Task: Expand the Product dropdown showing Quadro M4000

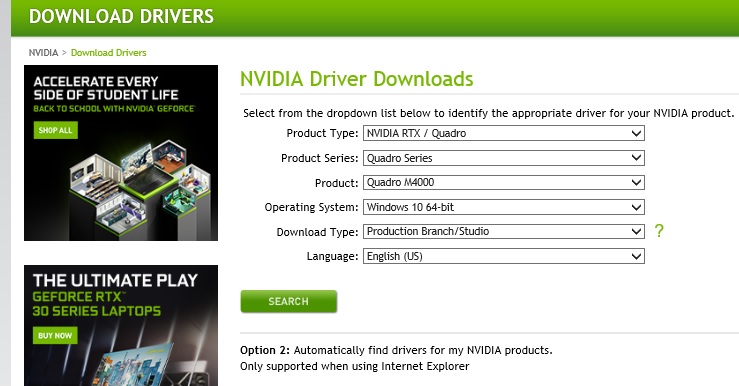Action: (503, 182)
